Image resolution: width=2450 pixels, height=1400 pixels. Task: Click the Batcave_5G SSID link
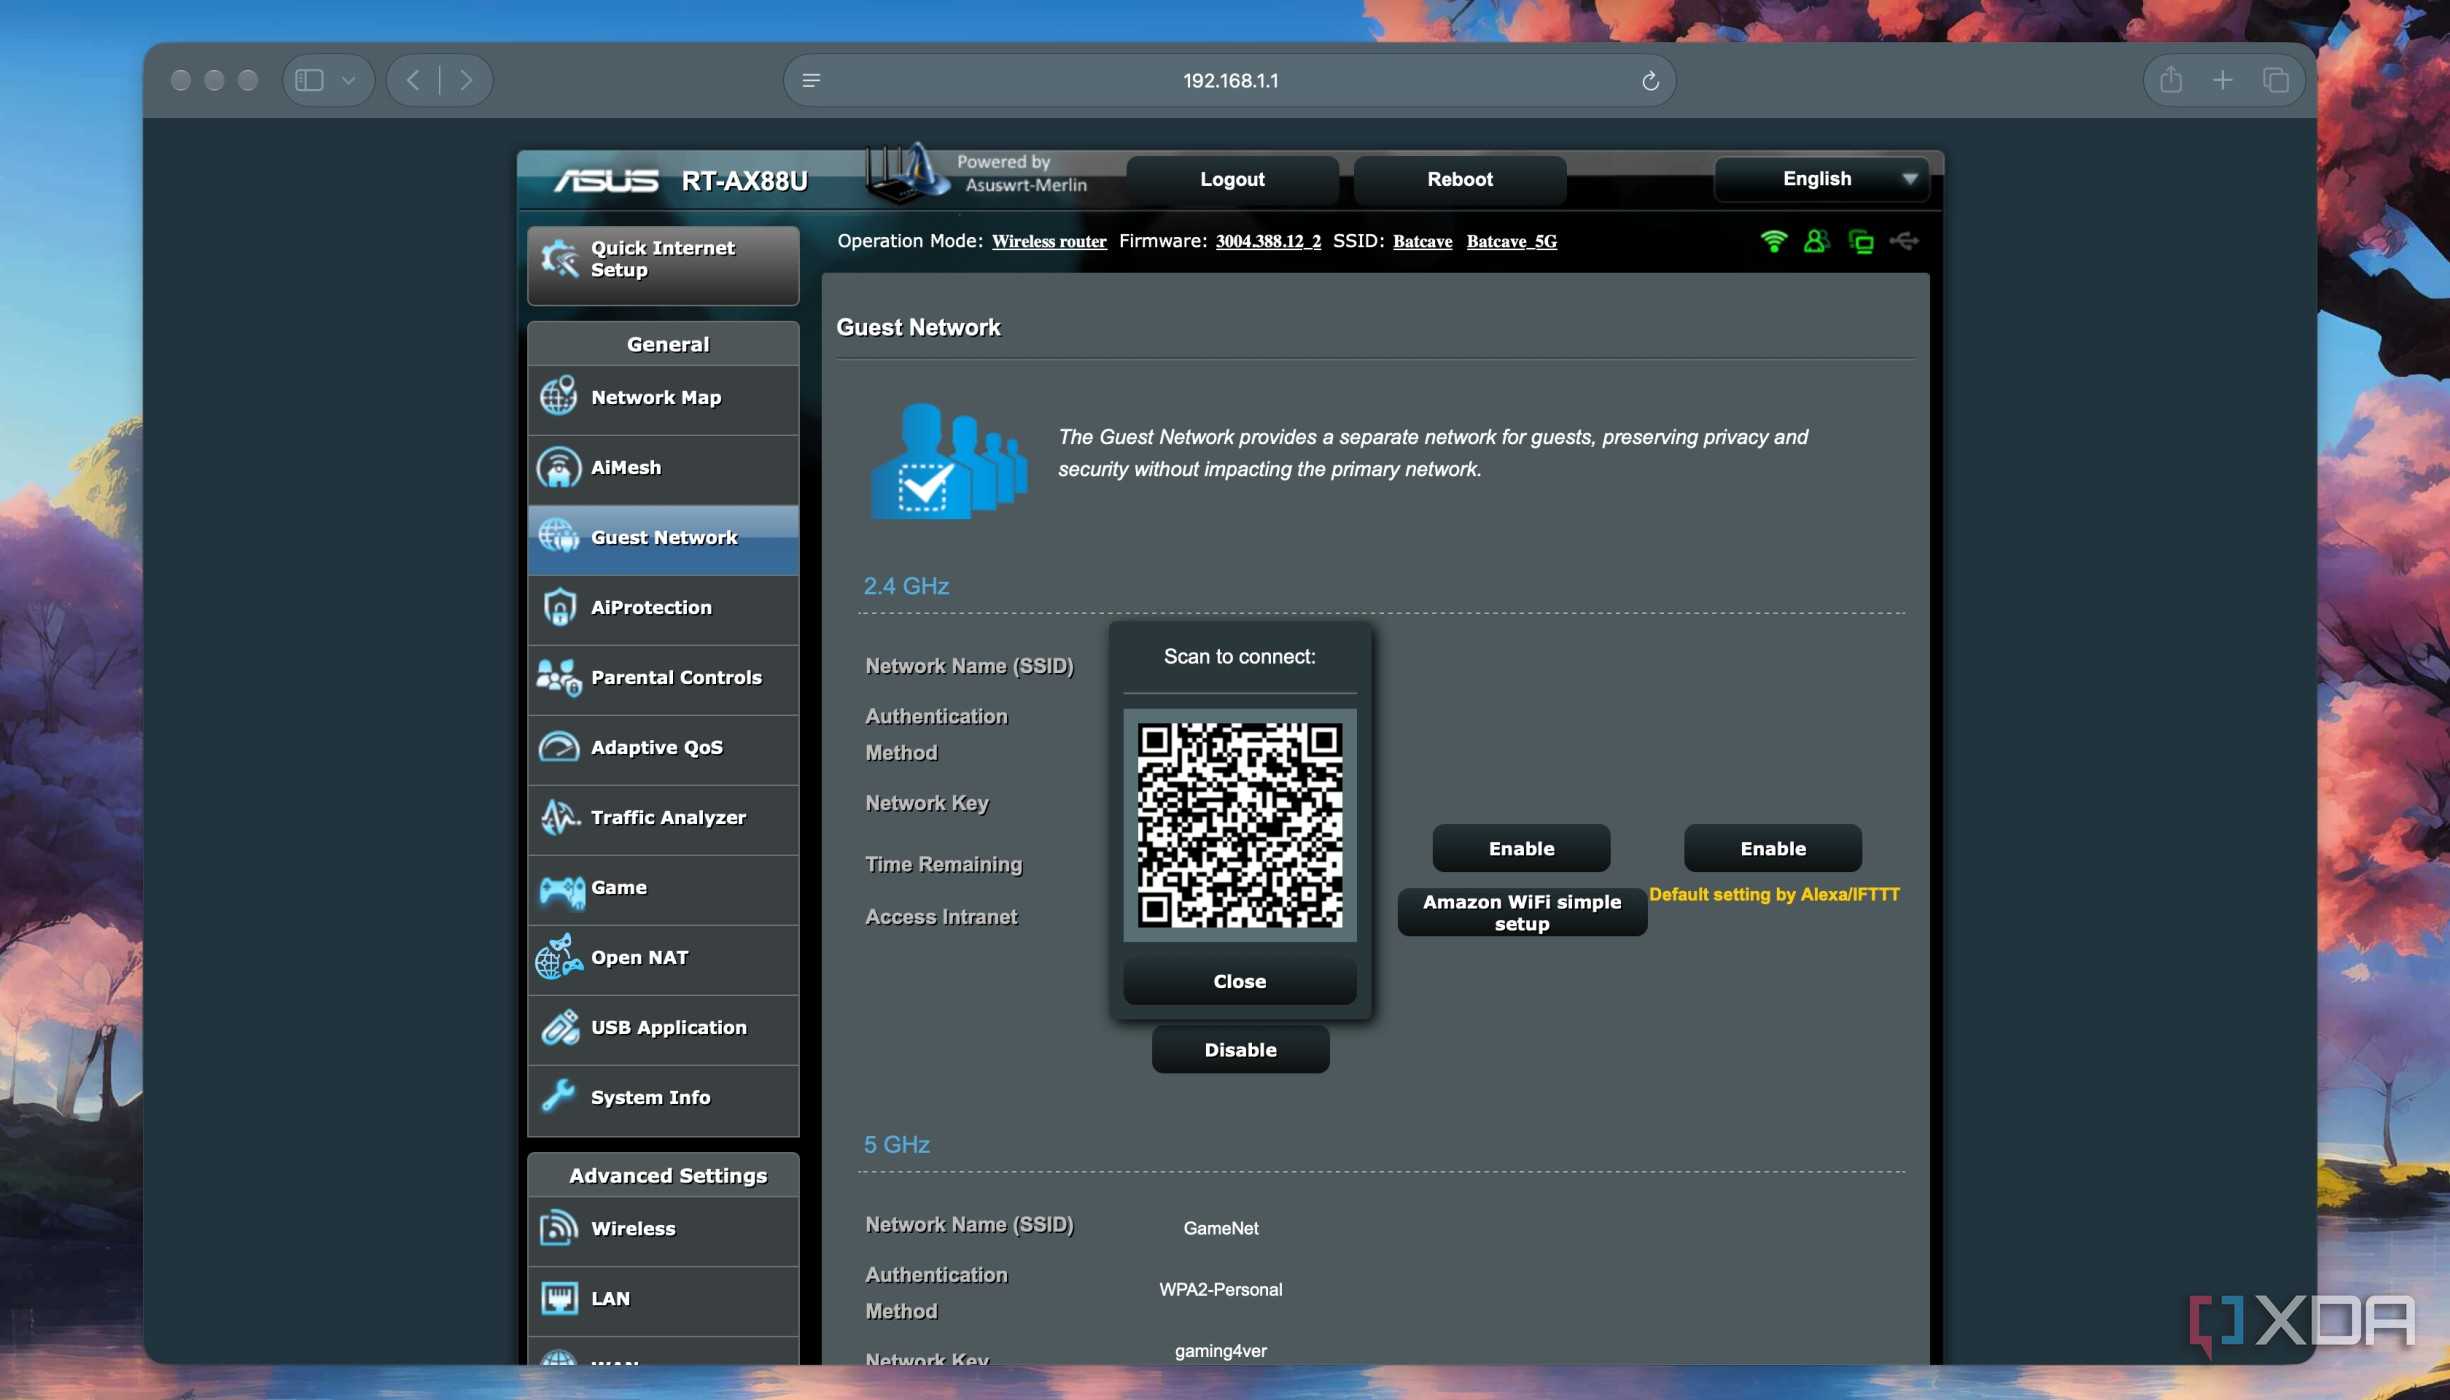pyautogui.click(x=1511, y=242)
